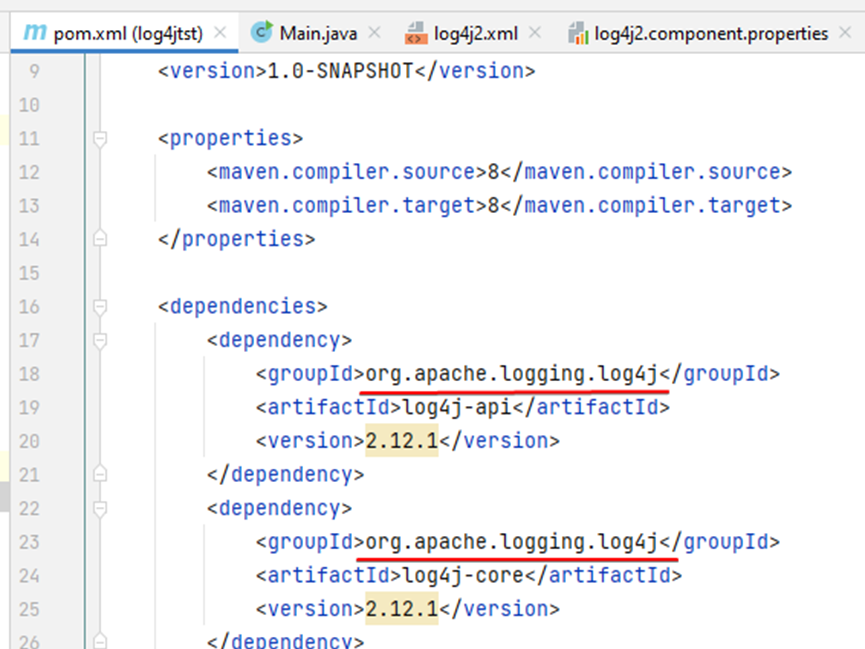Collapse the second dependency block at line 22
The width and height of the screenshot is (865, 649).
point(100,509)
